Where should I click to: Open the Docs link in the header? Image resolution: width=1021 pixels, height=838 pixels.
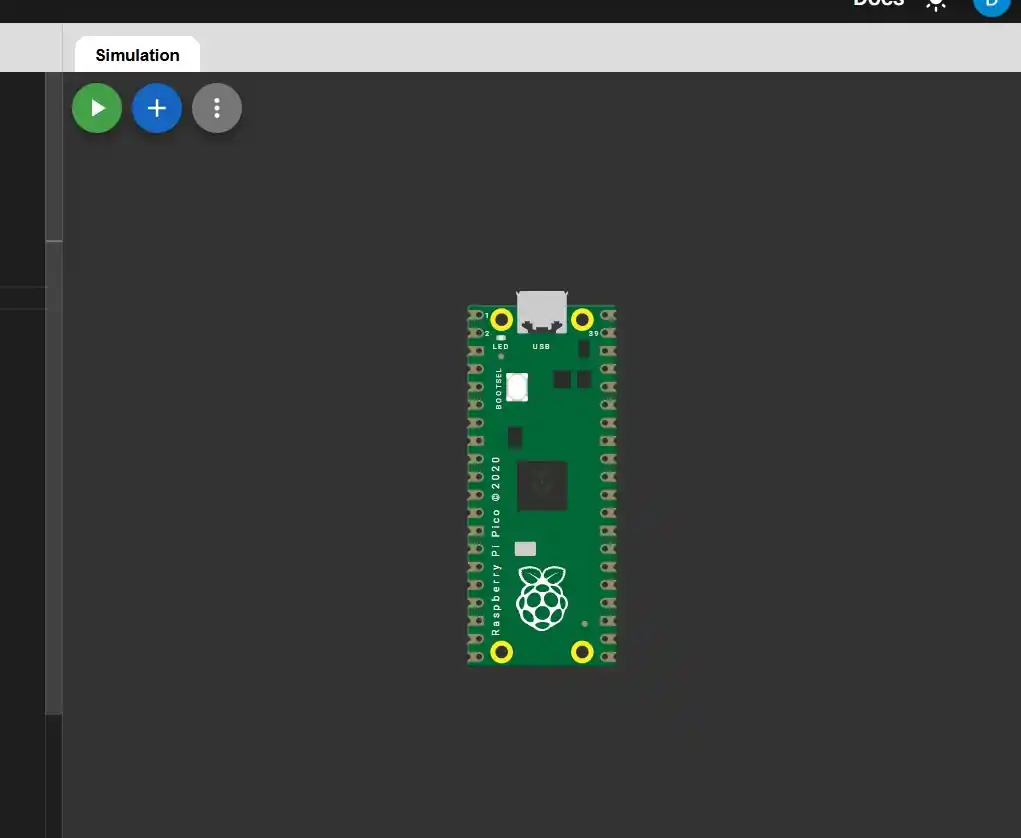click(x=878, y=3)
